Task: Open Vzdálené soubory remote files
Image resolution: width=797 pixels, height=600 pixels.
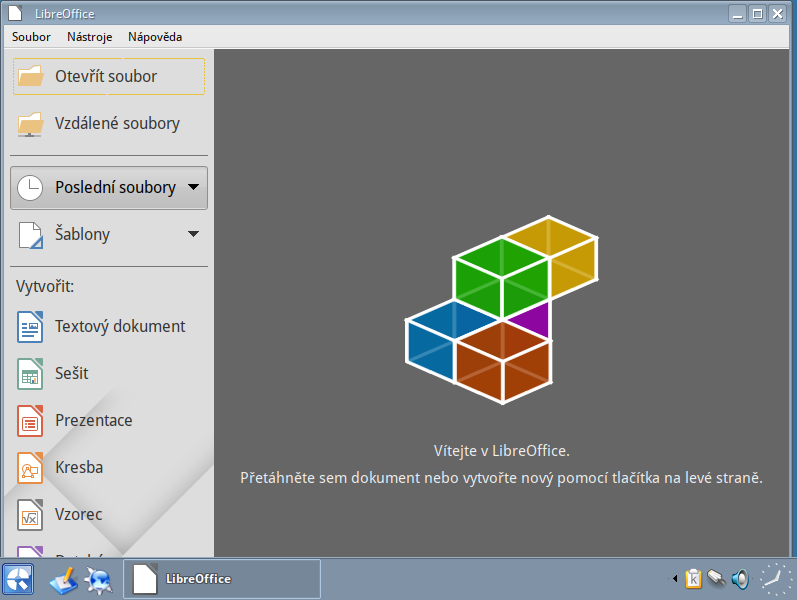Action: pyautogui.click(x=109, y=124)
